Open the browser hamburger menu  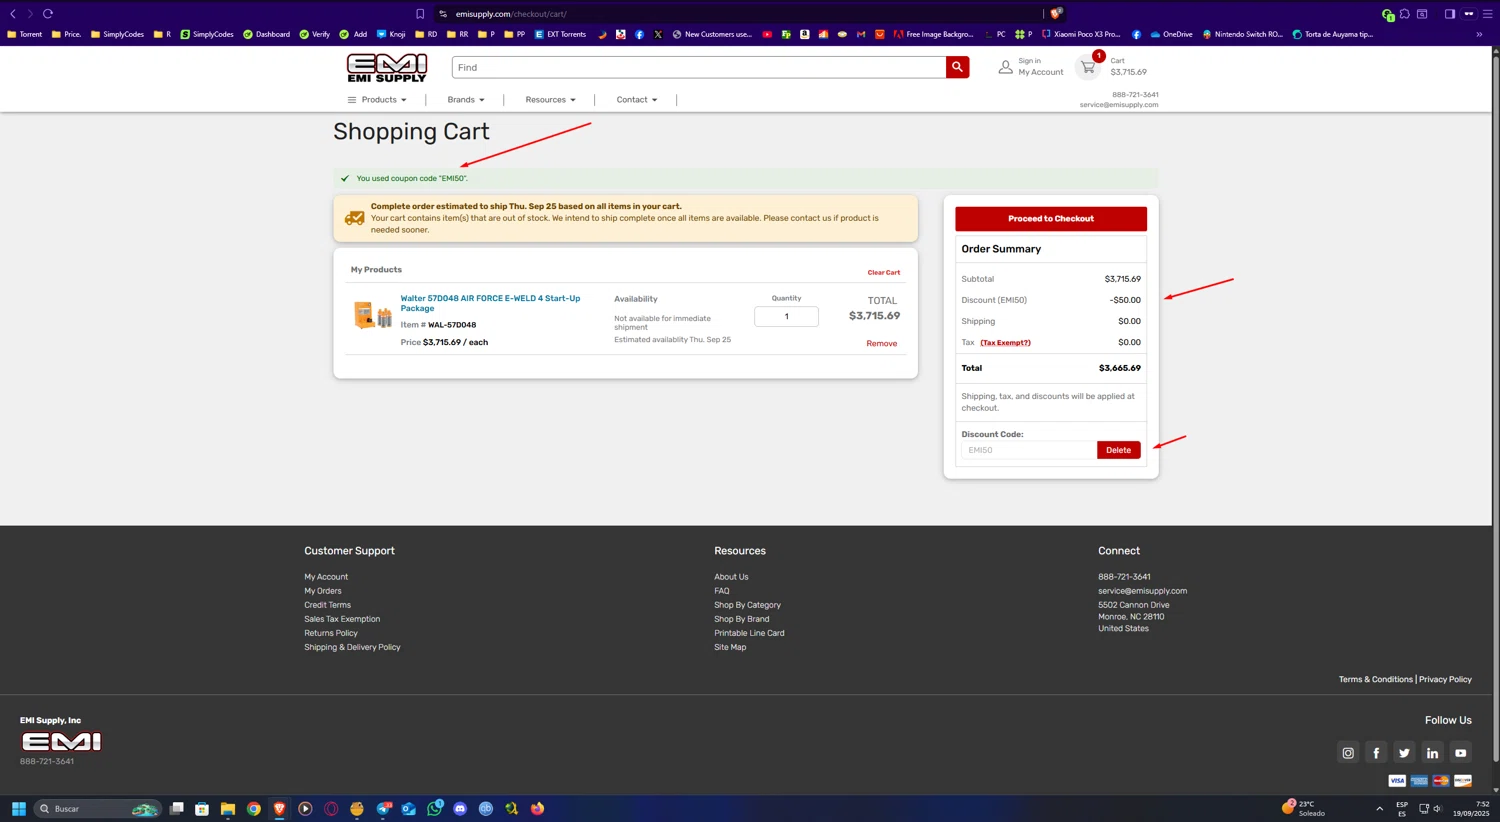(1487, 14)
